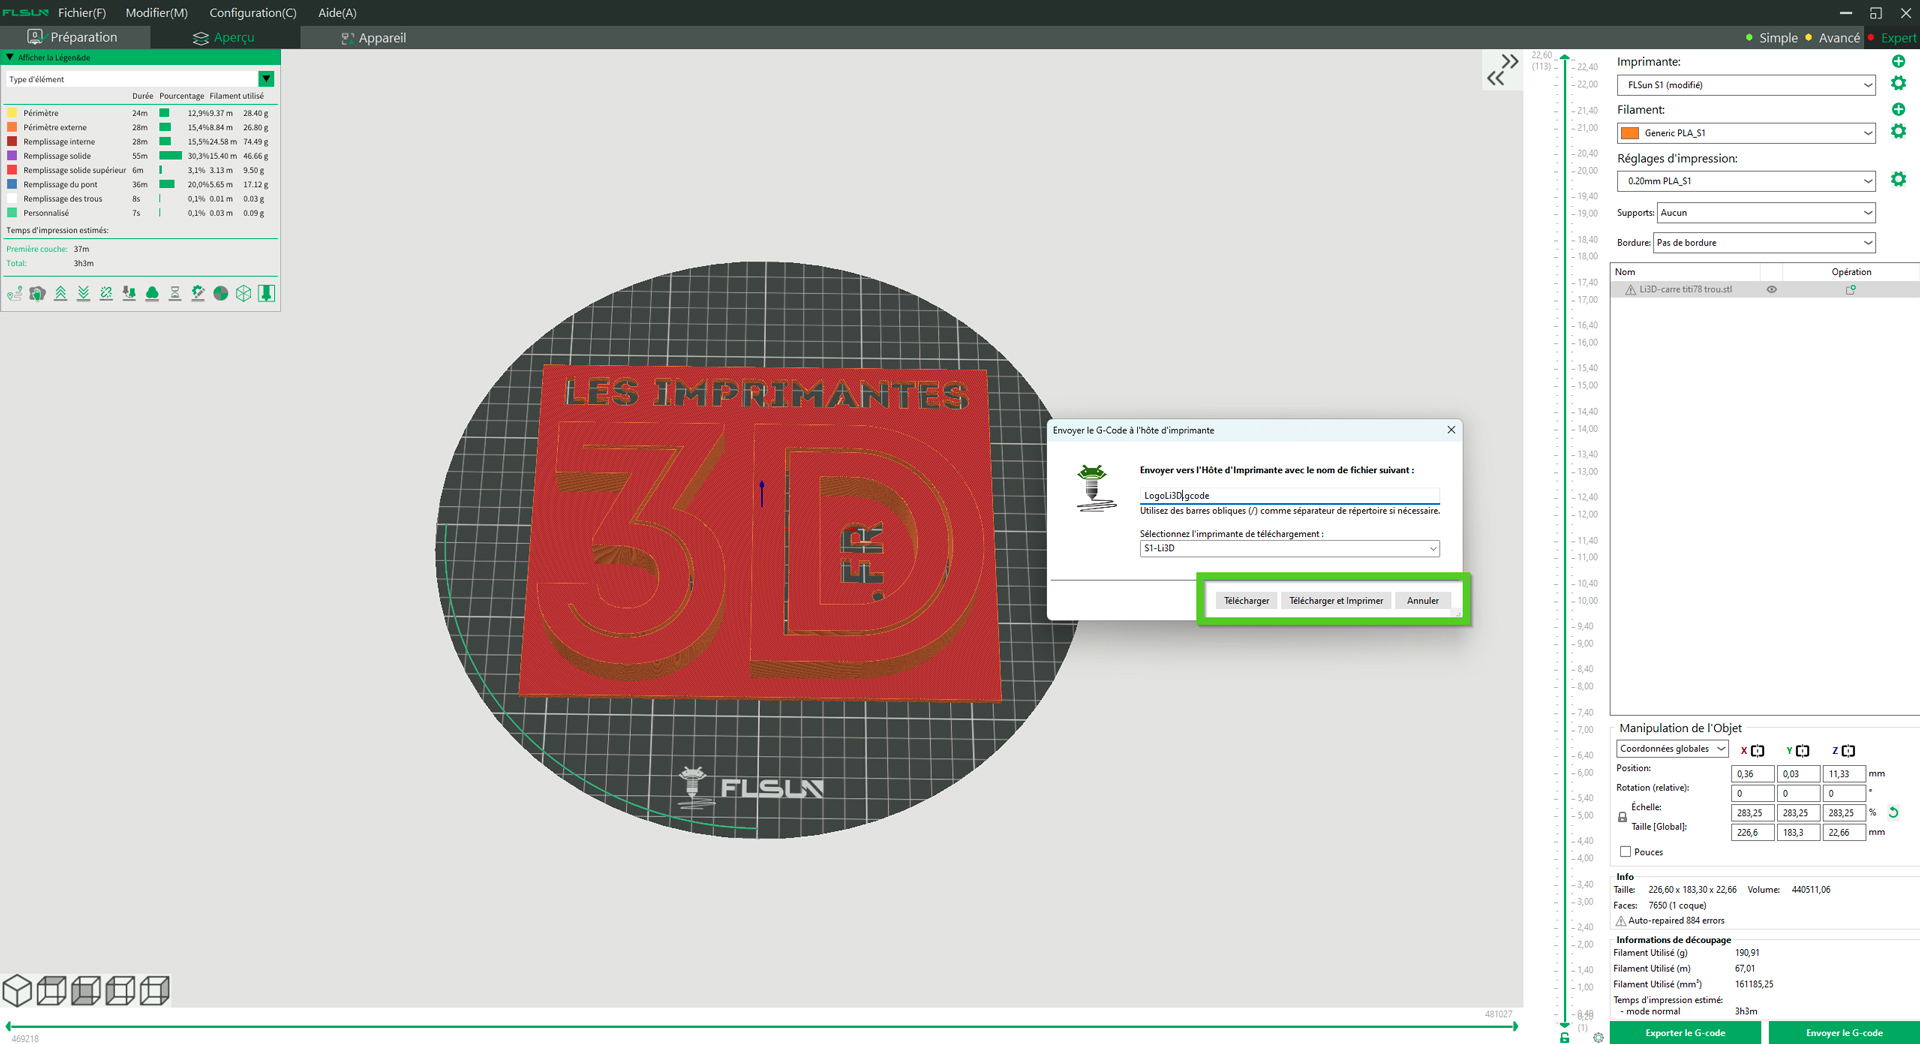Collapse the right sidebar with double-arrow icon
The height and width of the screenshot is (1044, 1920).
(1502, 69)
